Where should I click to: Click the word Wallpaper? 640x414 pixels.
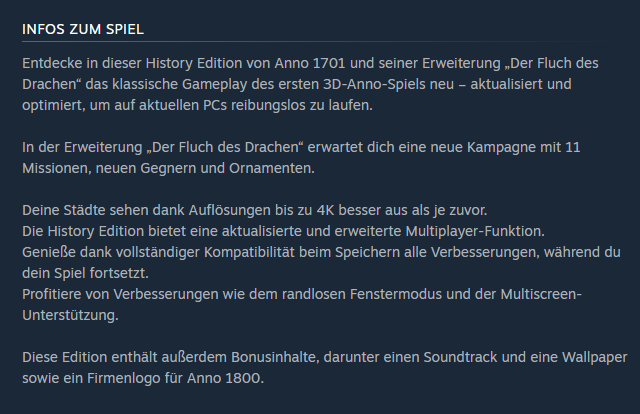click(x=594, y=357)
